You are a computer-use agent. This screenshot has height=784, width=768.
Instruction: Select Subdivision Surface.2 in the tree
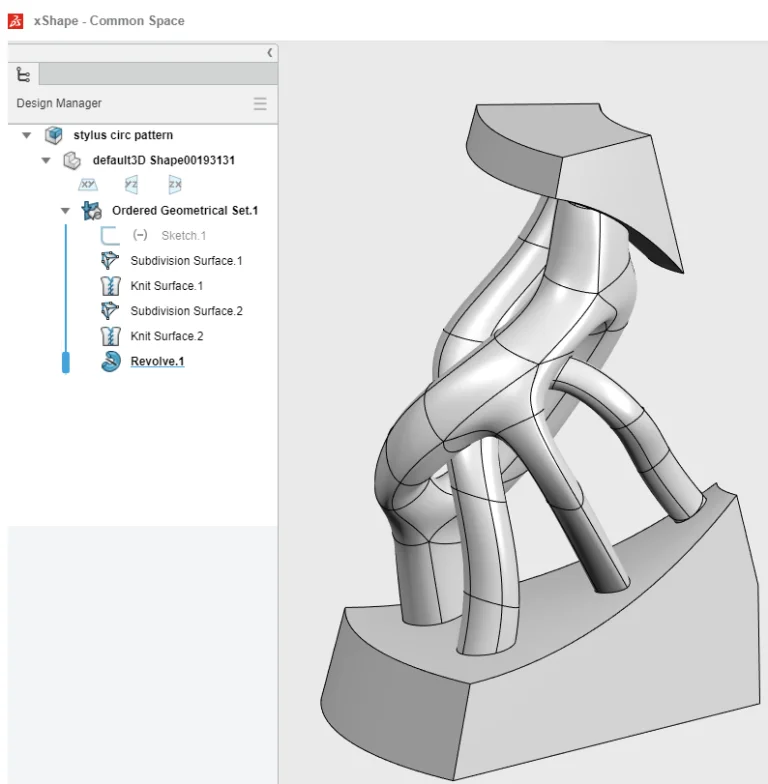[x=186, y=311]
